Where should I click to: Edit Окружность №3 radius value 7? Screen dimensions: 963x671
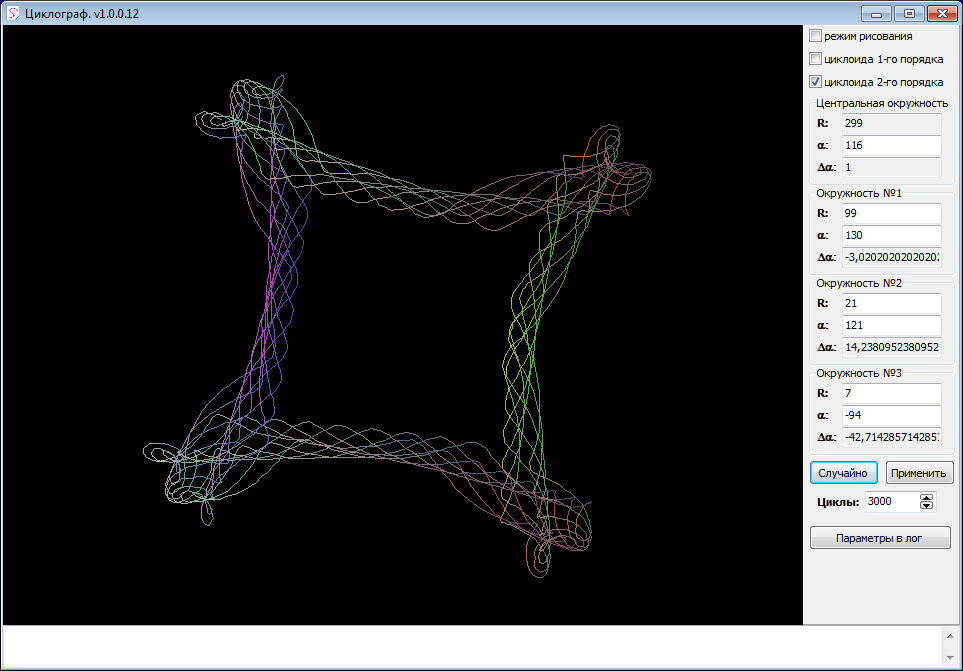(891, 393)
